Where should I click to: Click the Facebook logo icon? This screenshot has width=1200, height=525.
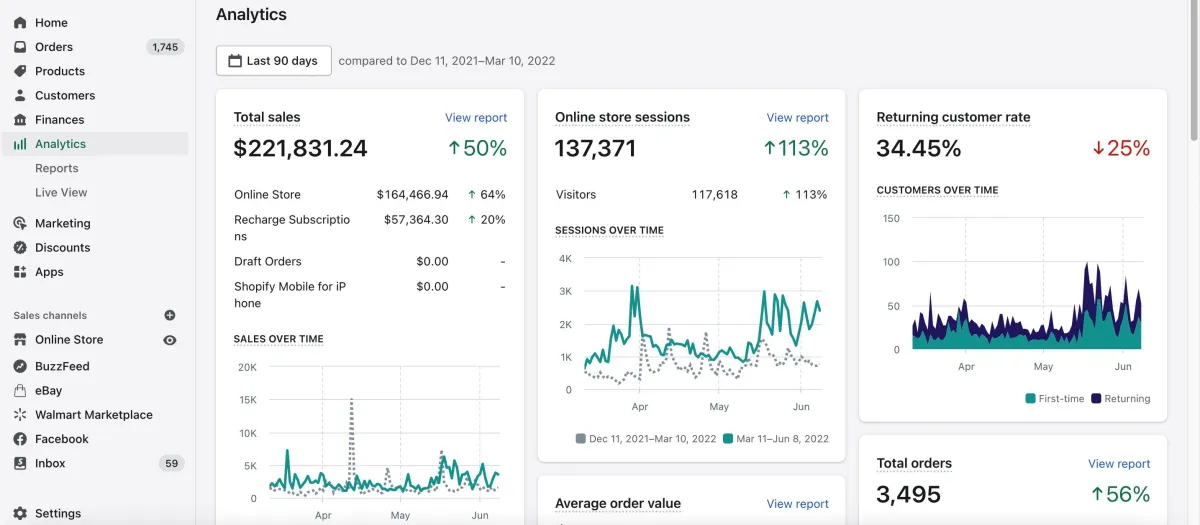(20, 439)
